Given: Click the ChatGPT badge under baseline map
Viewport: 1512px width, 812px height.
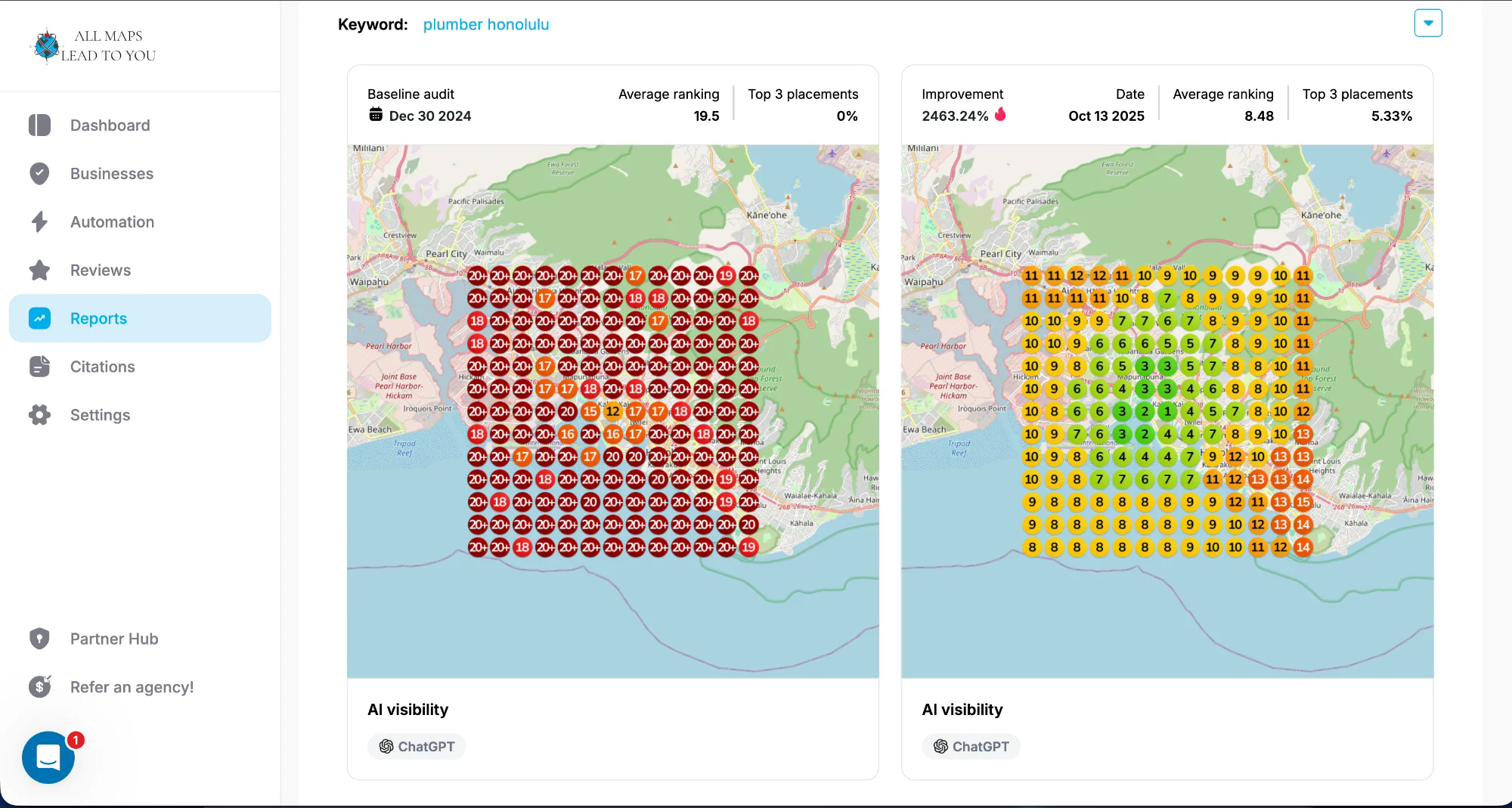Looking at the screenshot, I should pyautogui.click(x=416, y=747).
